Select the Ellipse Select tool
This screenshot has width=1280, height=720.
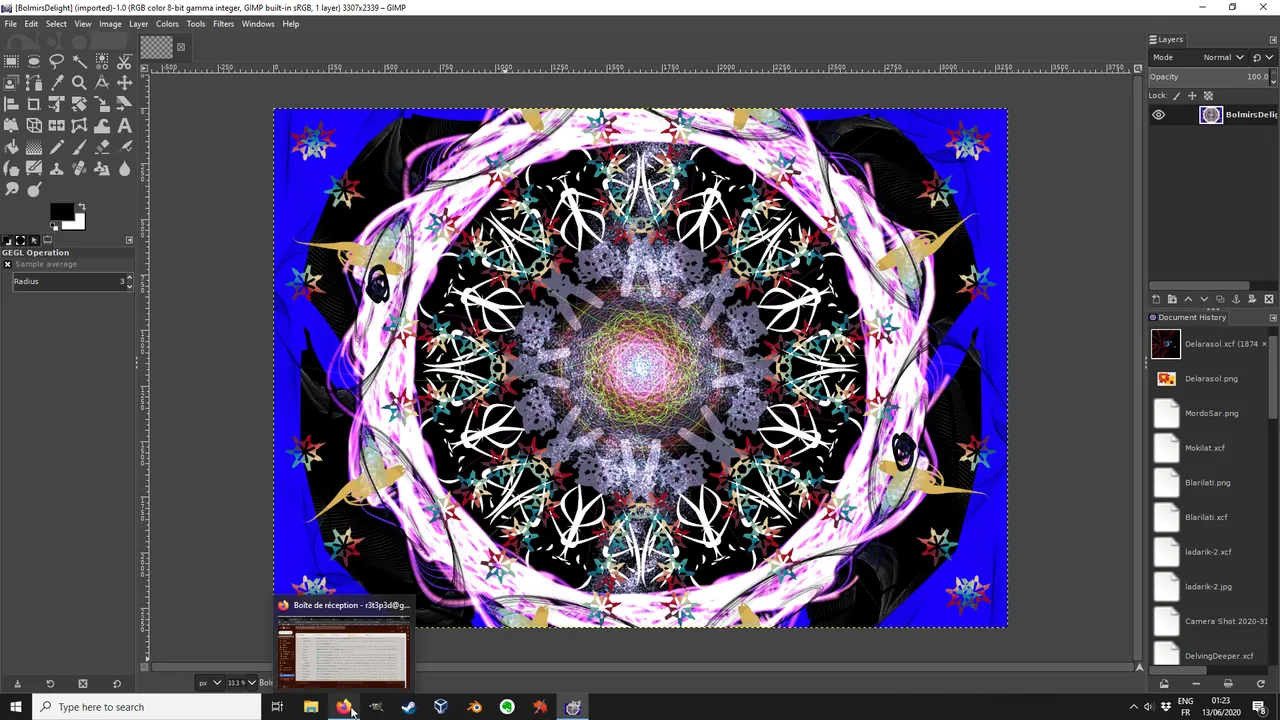pos(34,60)
